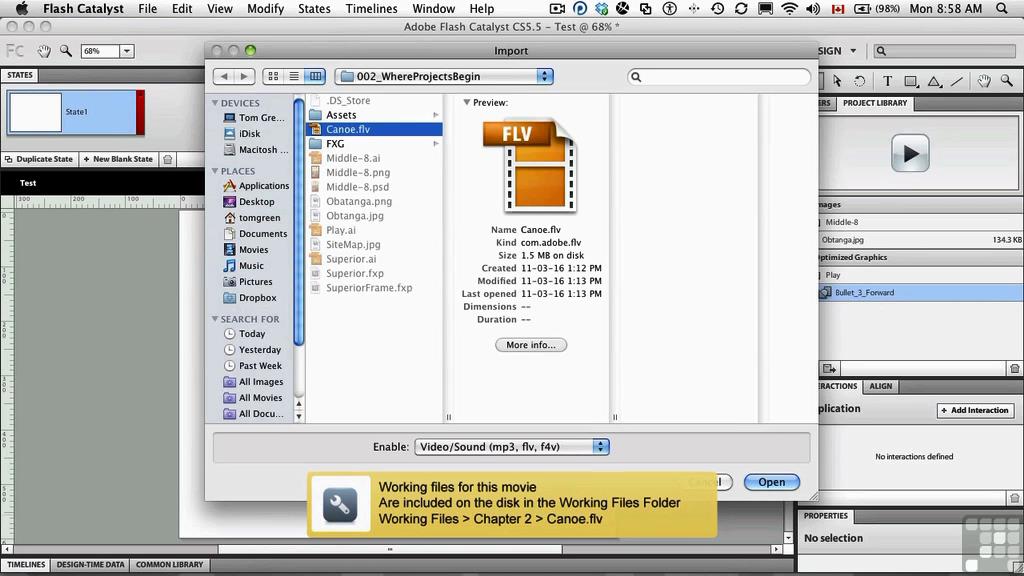Click New Blank State button
The image size is (1024, 576).
(x=118, y=159)
